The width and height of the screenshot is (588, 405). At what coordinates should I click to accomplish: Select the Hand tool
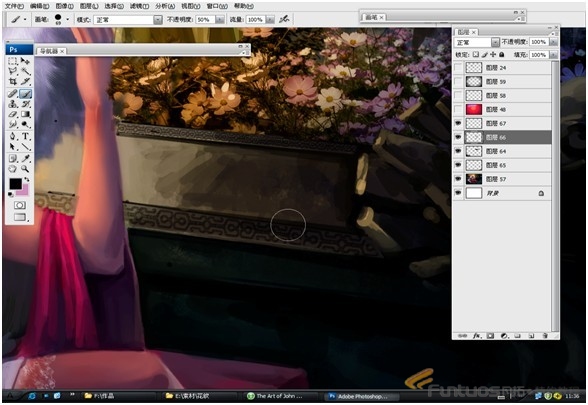point(13,169)
